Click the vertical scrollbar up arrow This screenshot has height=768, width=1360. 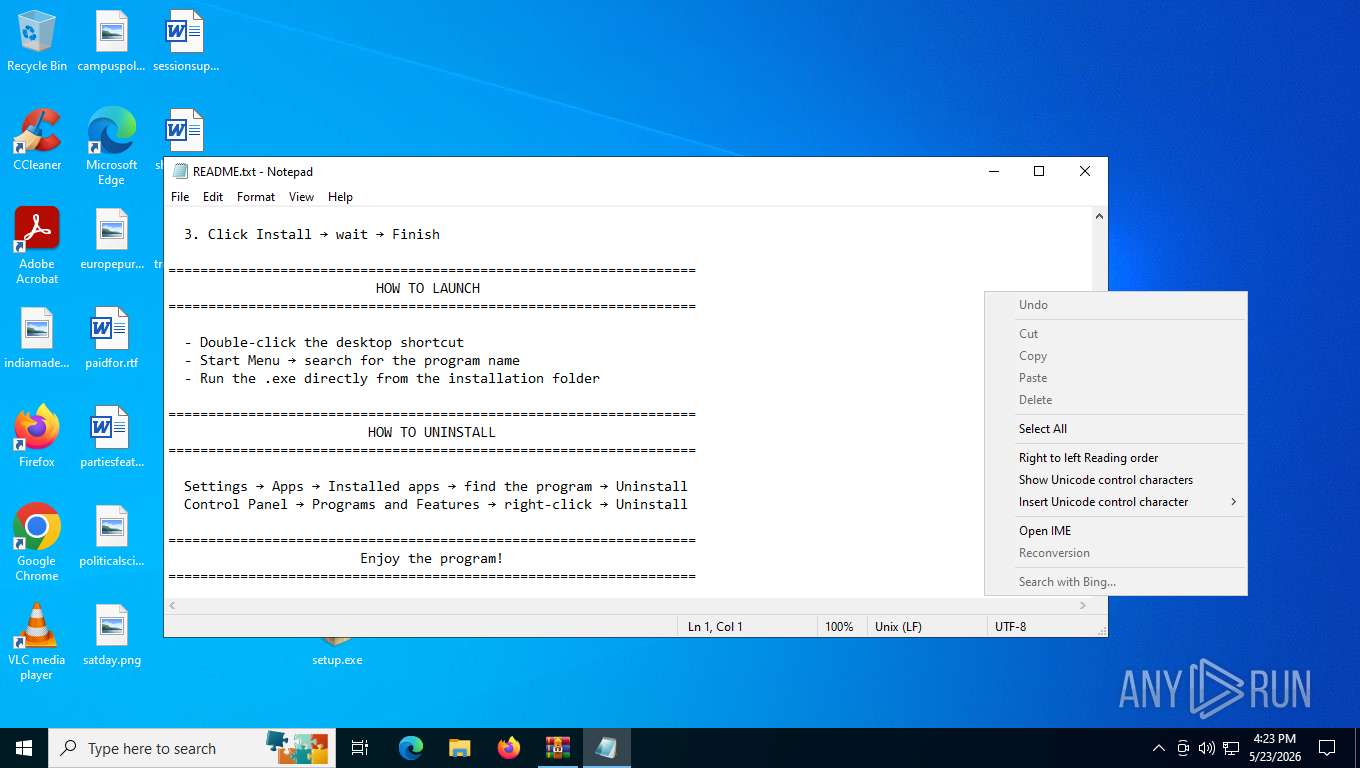click(x=1099, y=216)
